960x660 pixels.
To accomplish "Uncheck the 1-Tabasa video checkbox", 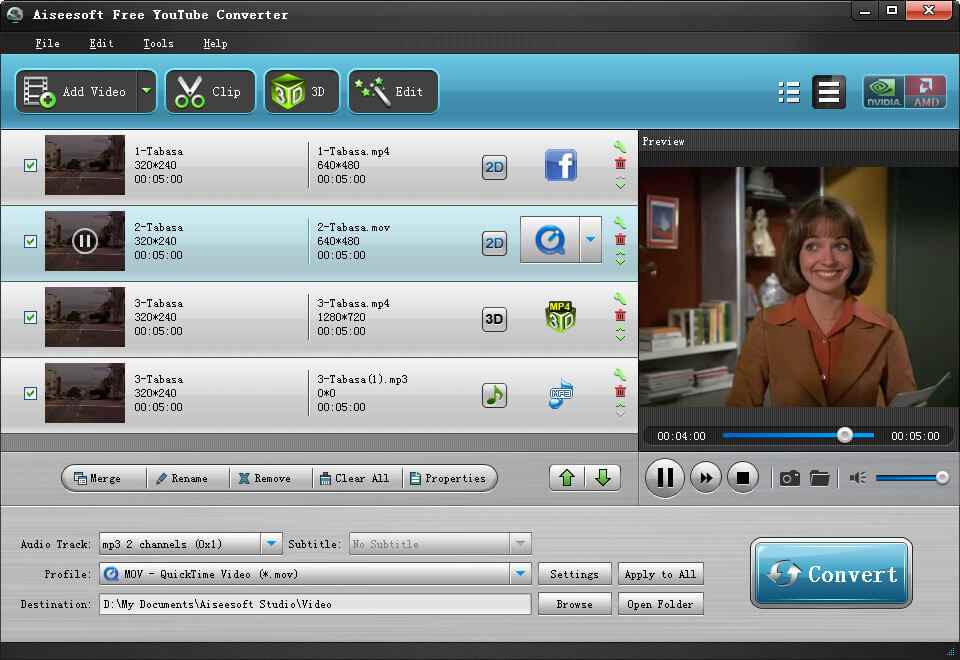I will point(31,165).
